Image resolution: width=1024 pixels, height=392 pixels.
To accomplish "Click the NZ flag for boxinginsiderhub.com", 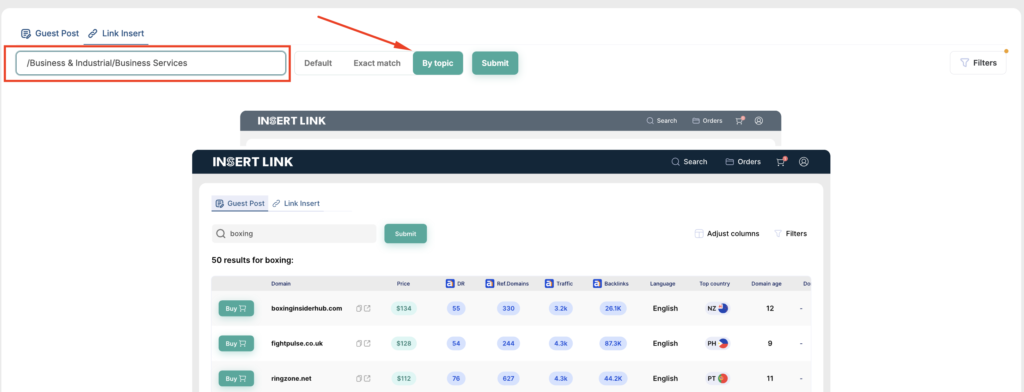I will coord(723,308).
